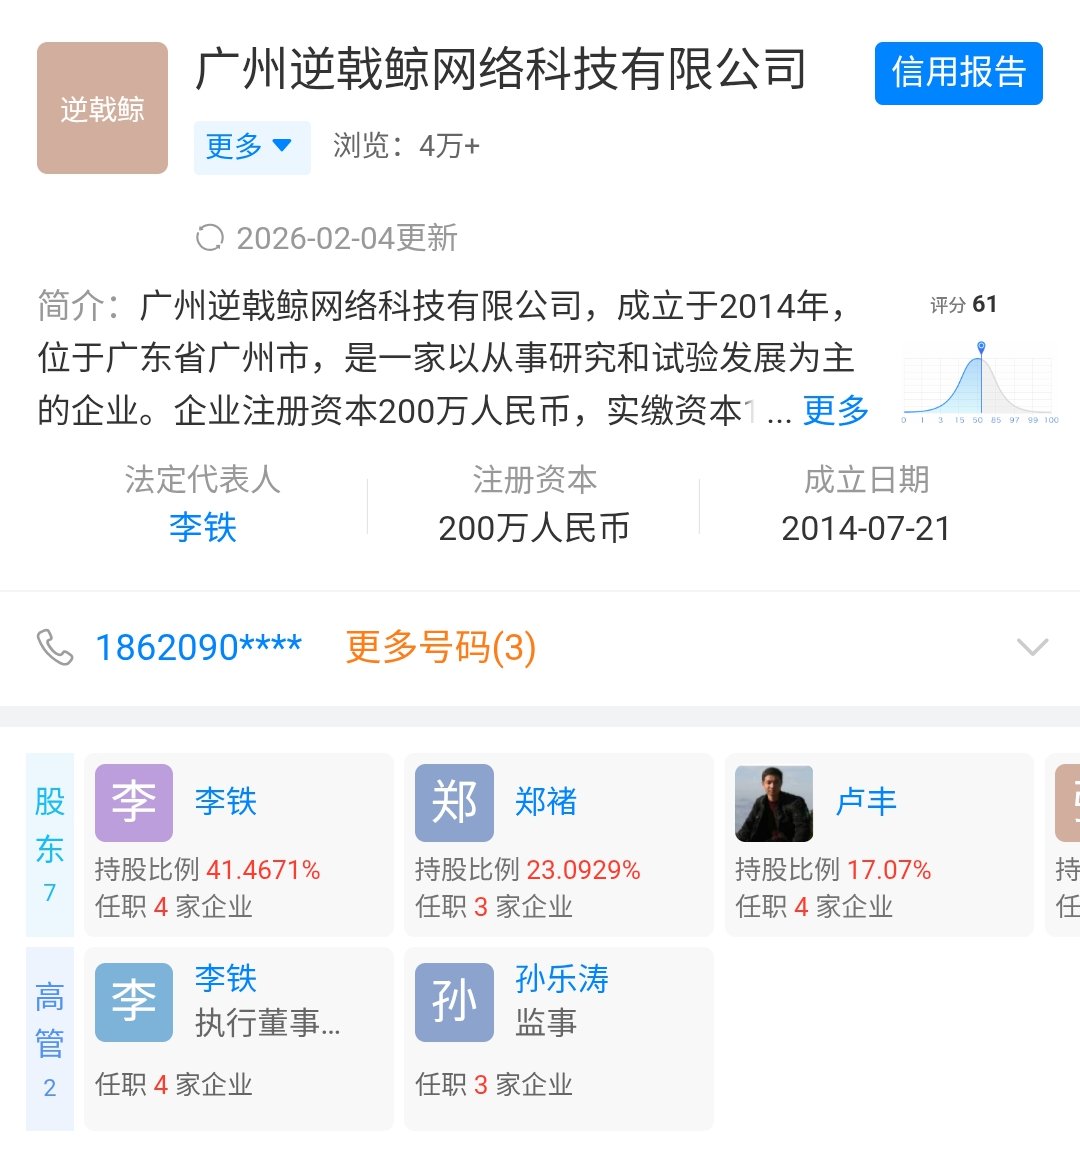
Task: Show 更多号码(3) additional phone numbers
Action: (441, 647)
